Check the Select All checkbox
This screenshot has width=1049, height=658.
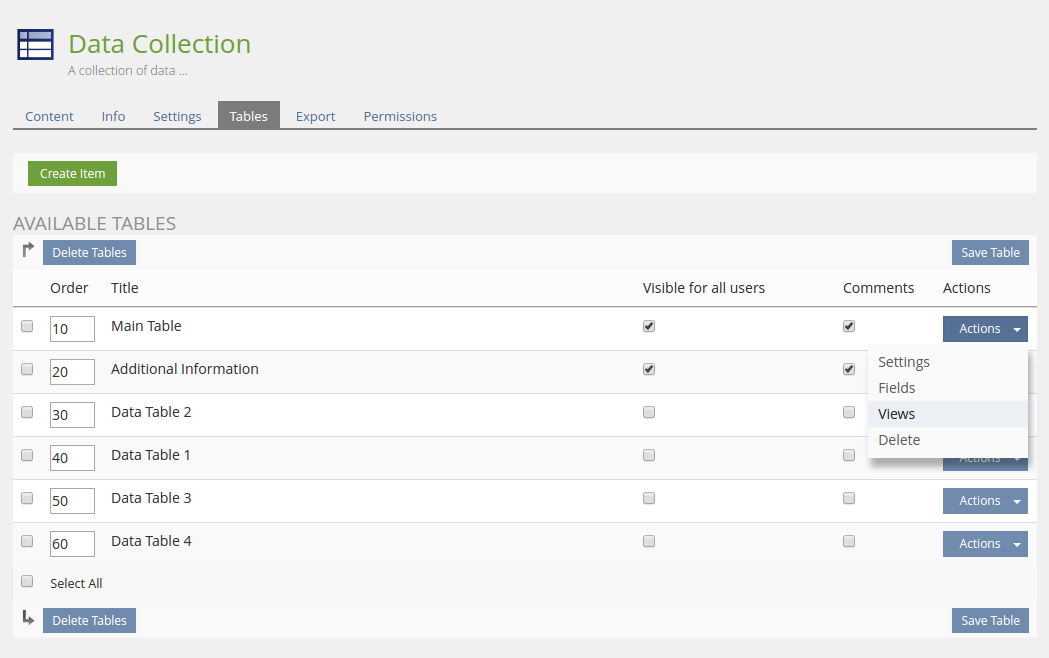point(27,581)
